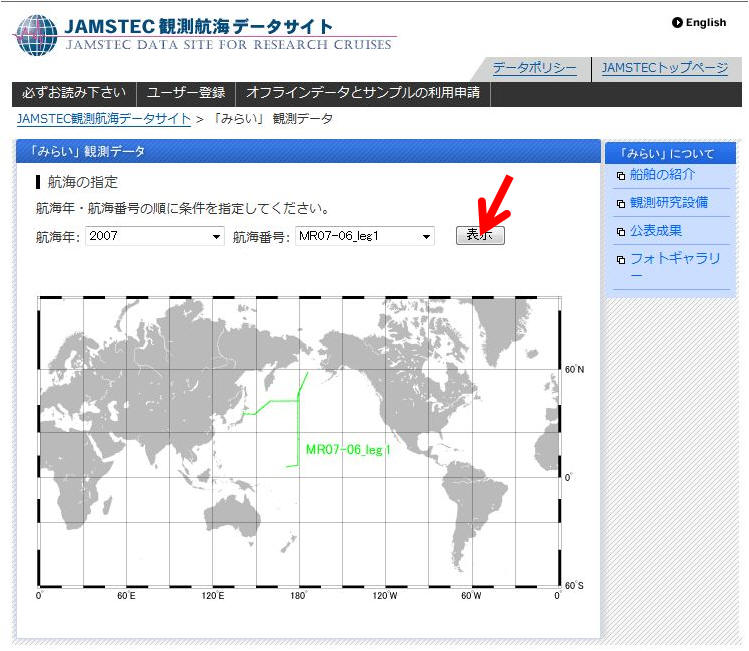Viewport: 749px width, 651px height.
Task: Switch to the データポリシー tab
Action: pyautogui.click(x=534, y=68)
